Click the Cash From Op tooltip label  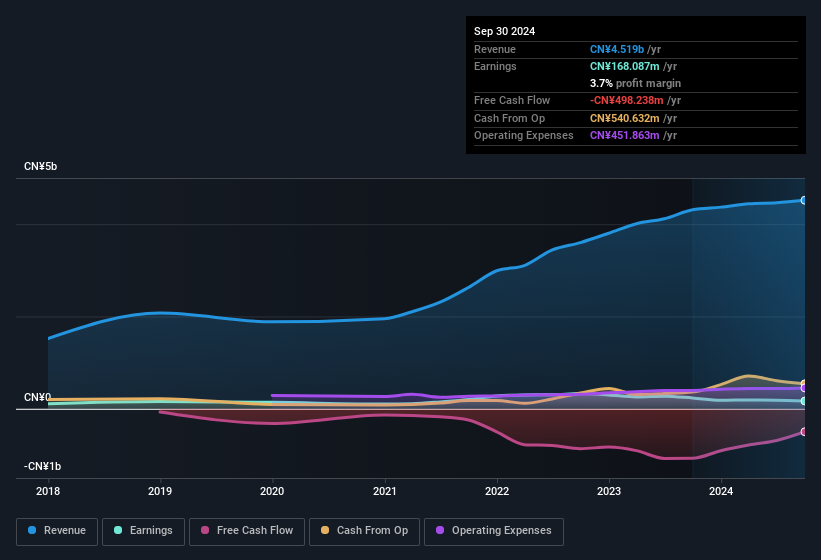[509, 118]
